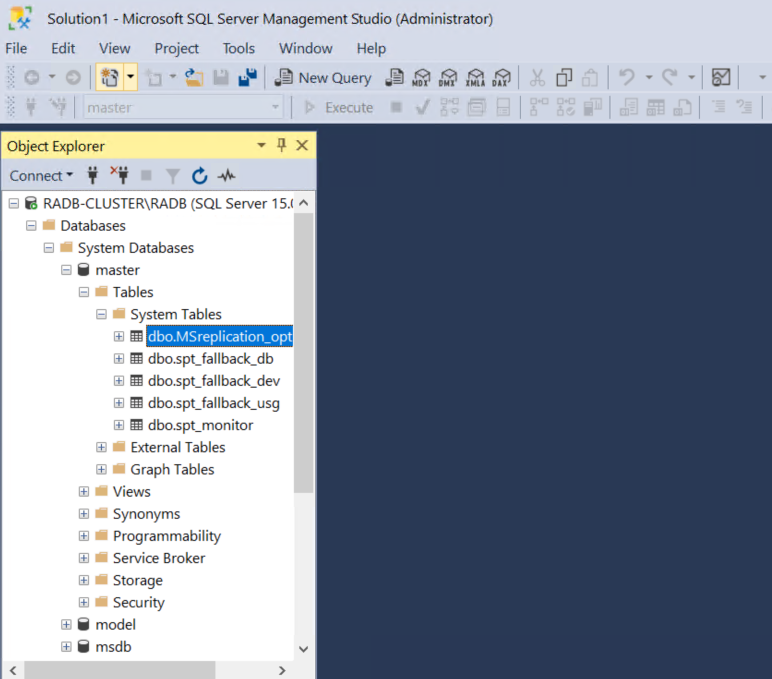Select dbo.spt_fallback_dev table
The width and height of the screenshot is (772, 679).
pos(214,381)
